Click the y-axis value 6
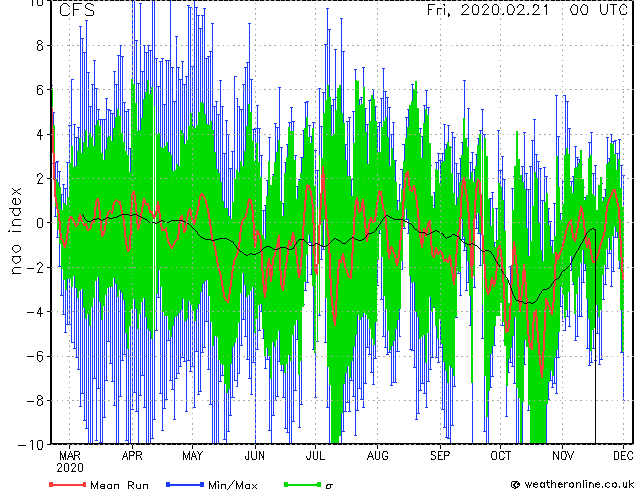 [40, 90]
